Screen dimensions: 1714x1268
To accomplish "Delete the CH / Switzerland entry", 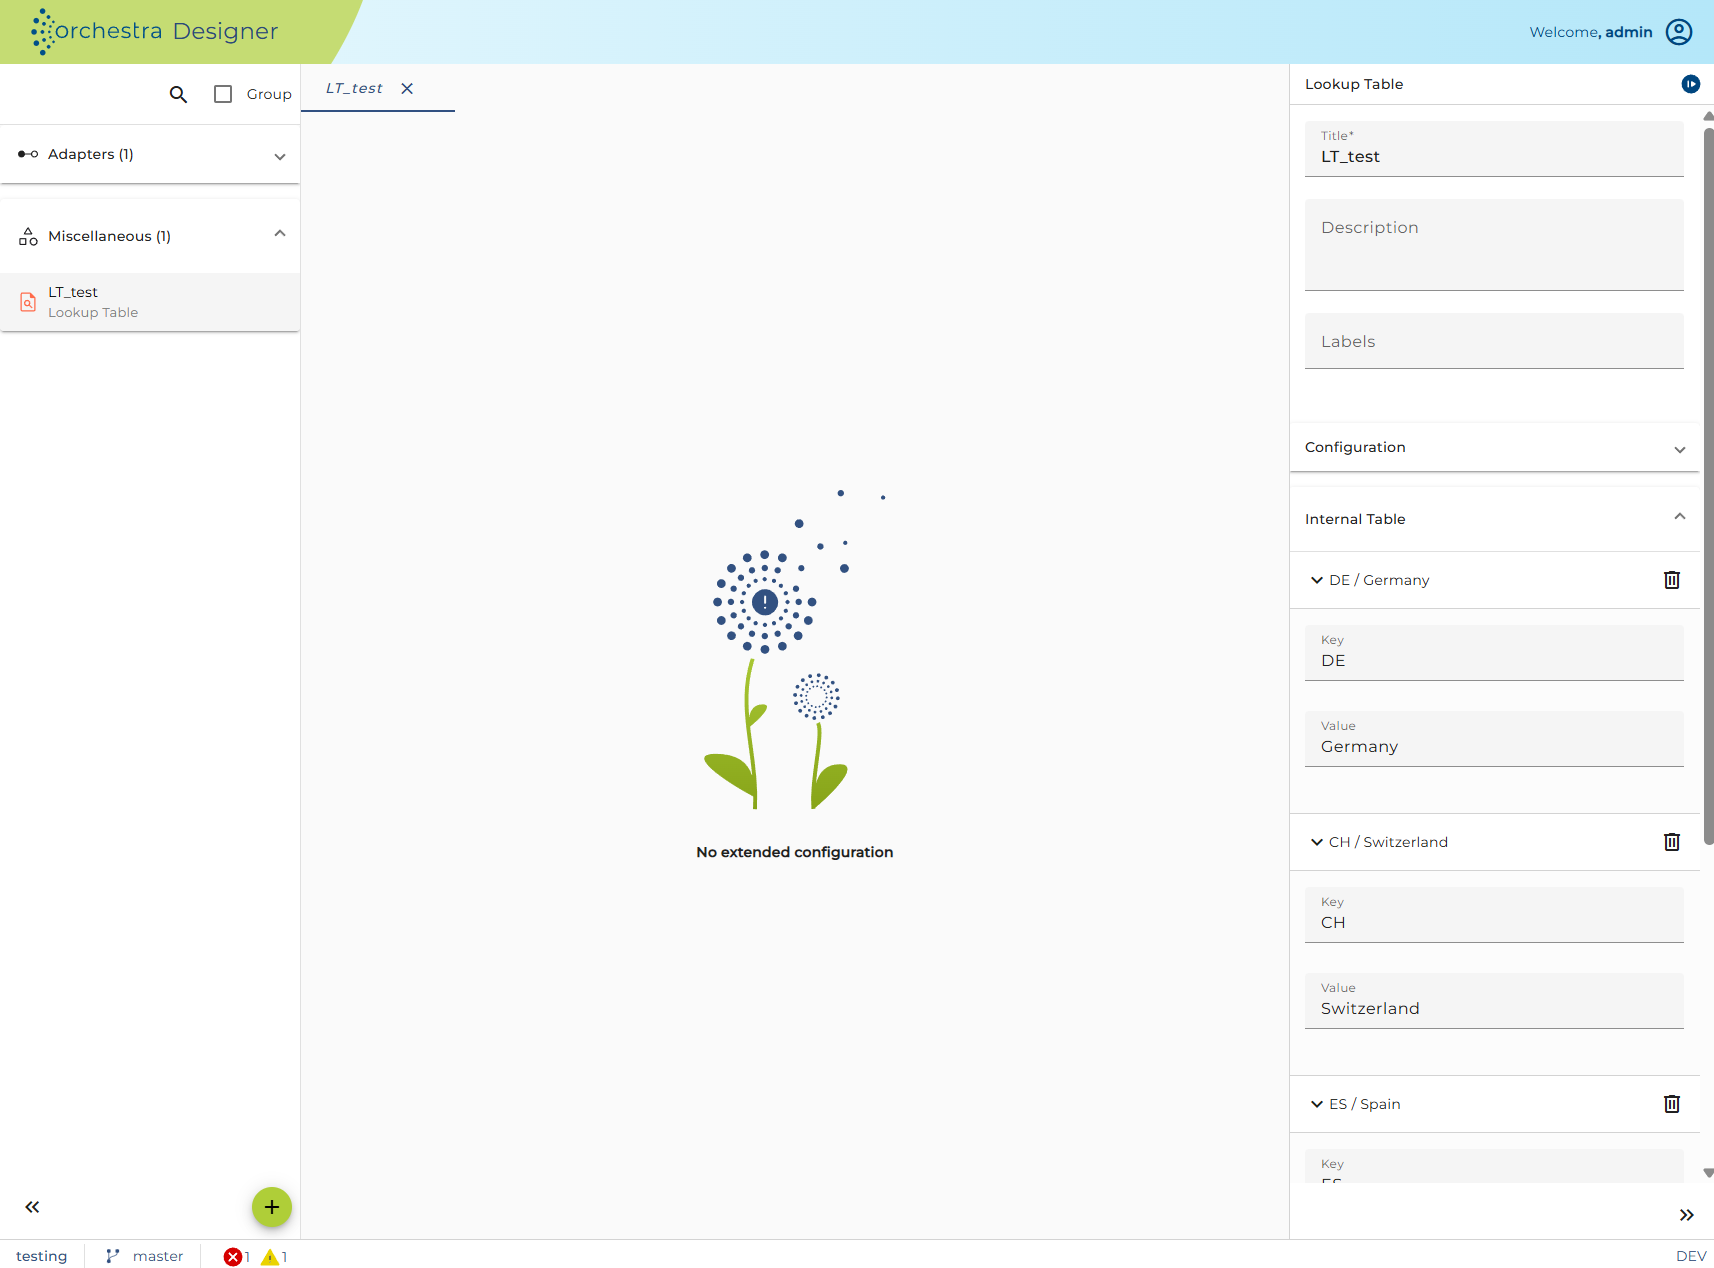I will [1671, 842].
